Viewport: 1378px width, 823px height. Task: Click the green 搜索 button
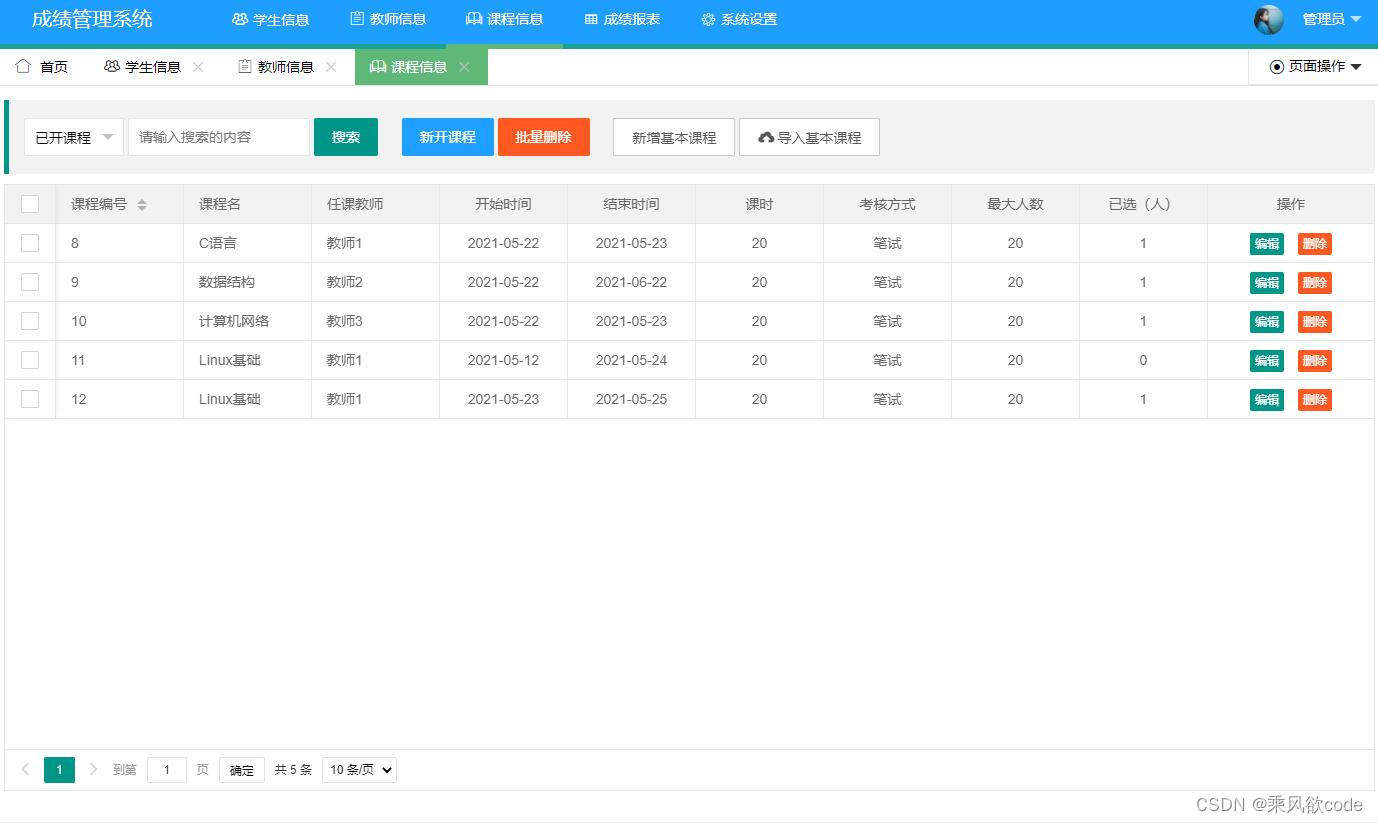(346, 137)
